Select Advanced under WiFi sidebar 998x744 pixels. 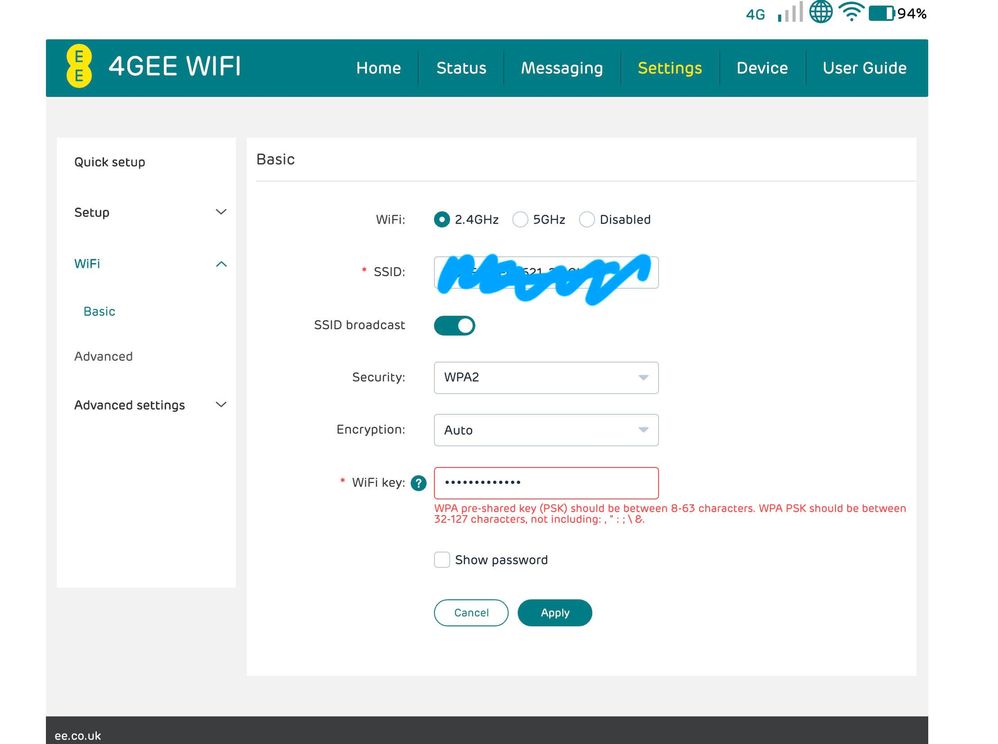[103, 356]
